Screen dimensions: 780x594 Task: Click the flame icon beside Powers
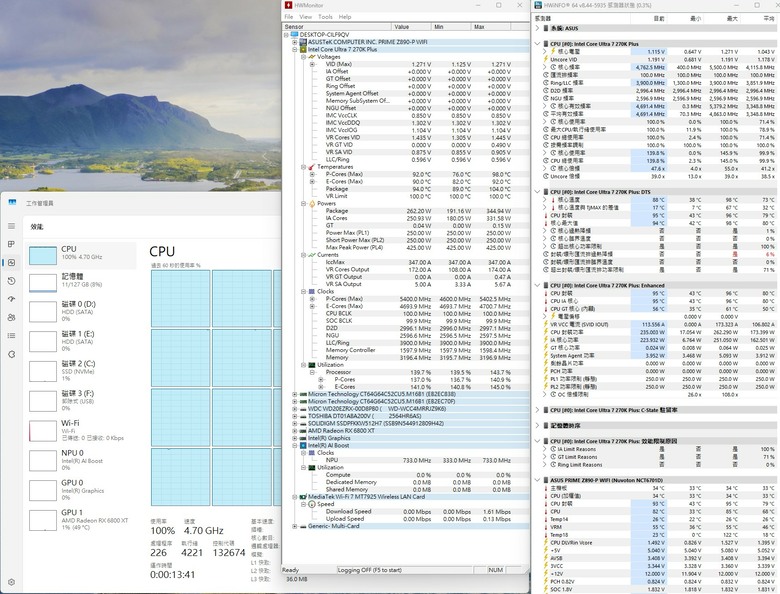pyautogui.click(x=311, y=203)
